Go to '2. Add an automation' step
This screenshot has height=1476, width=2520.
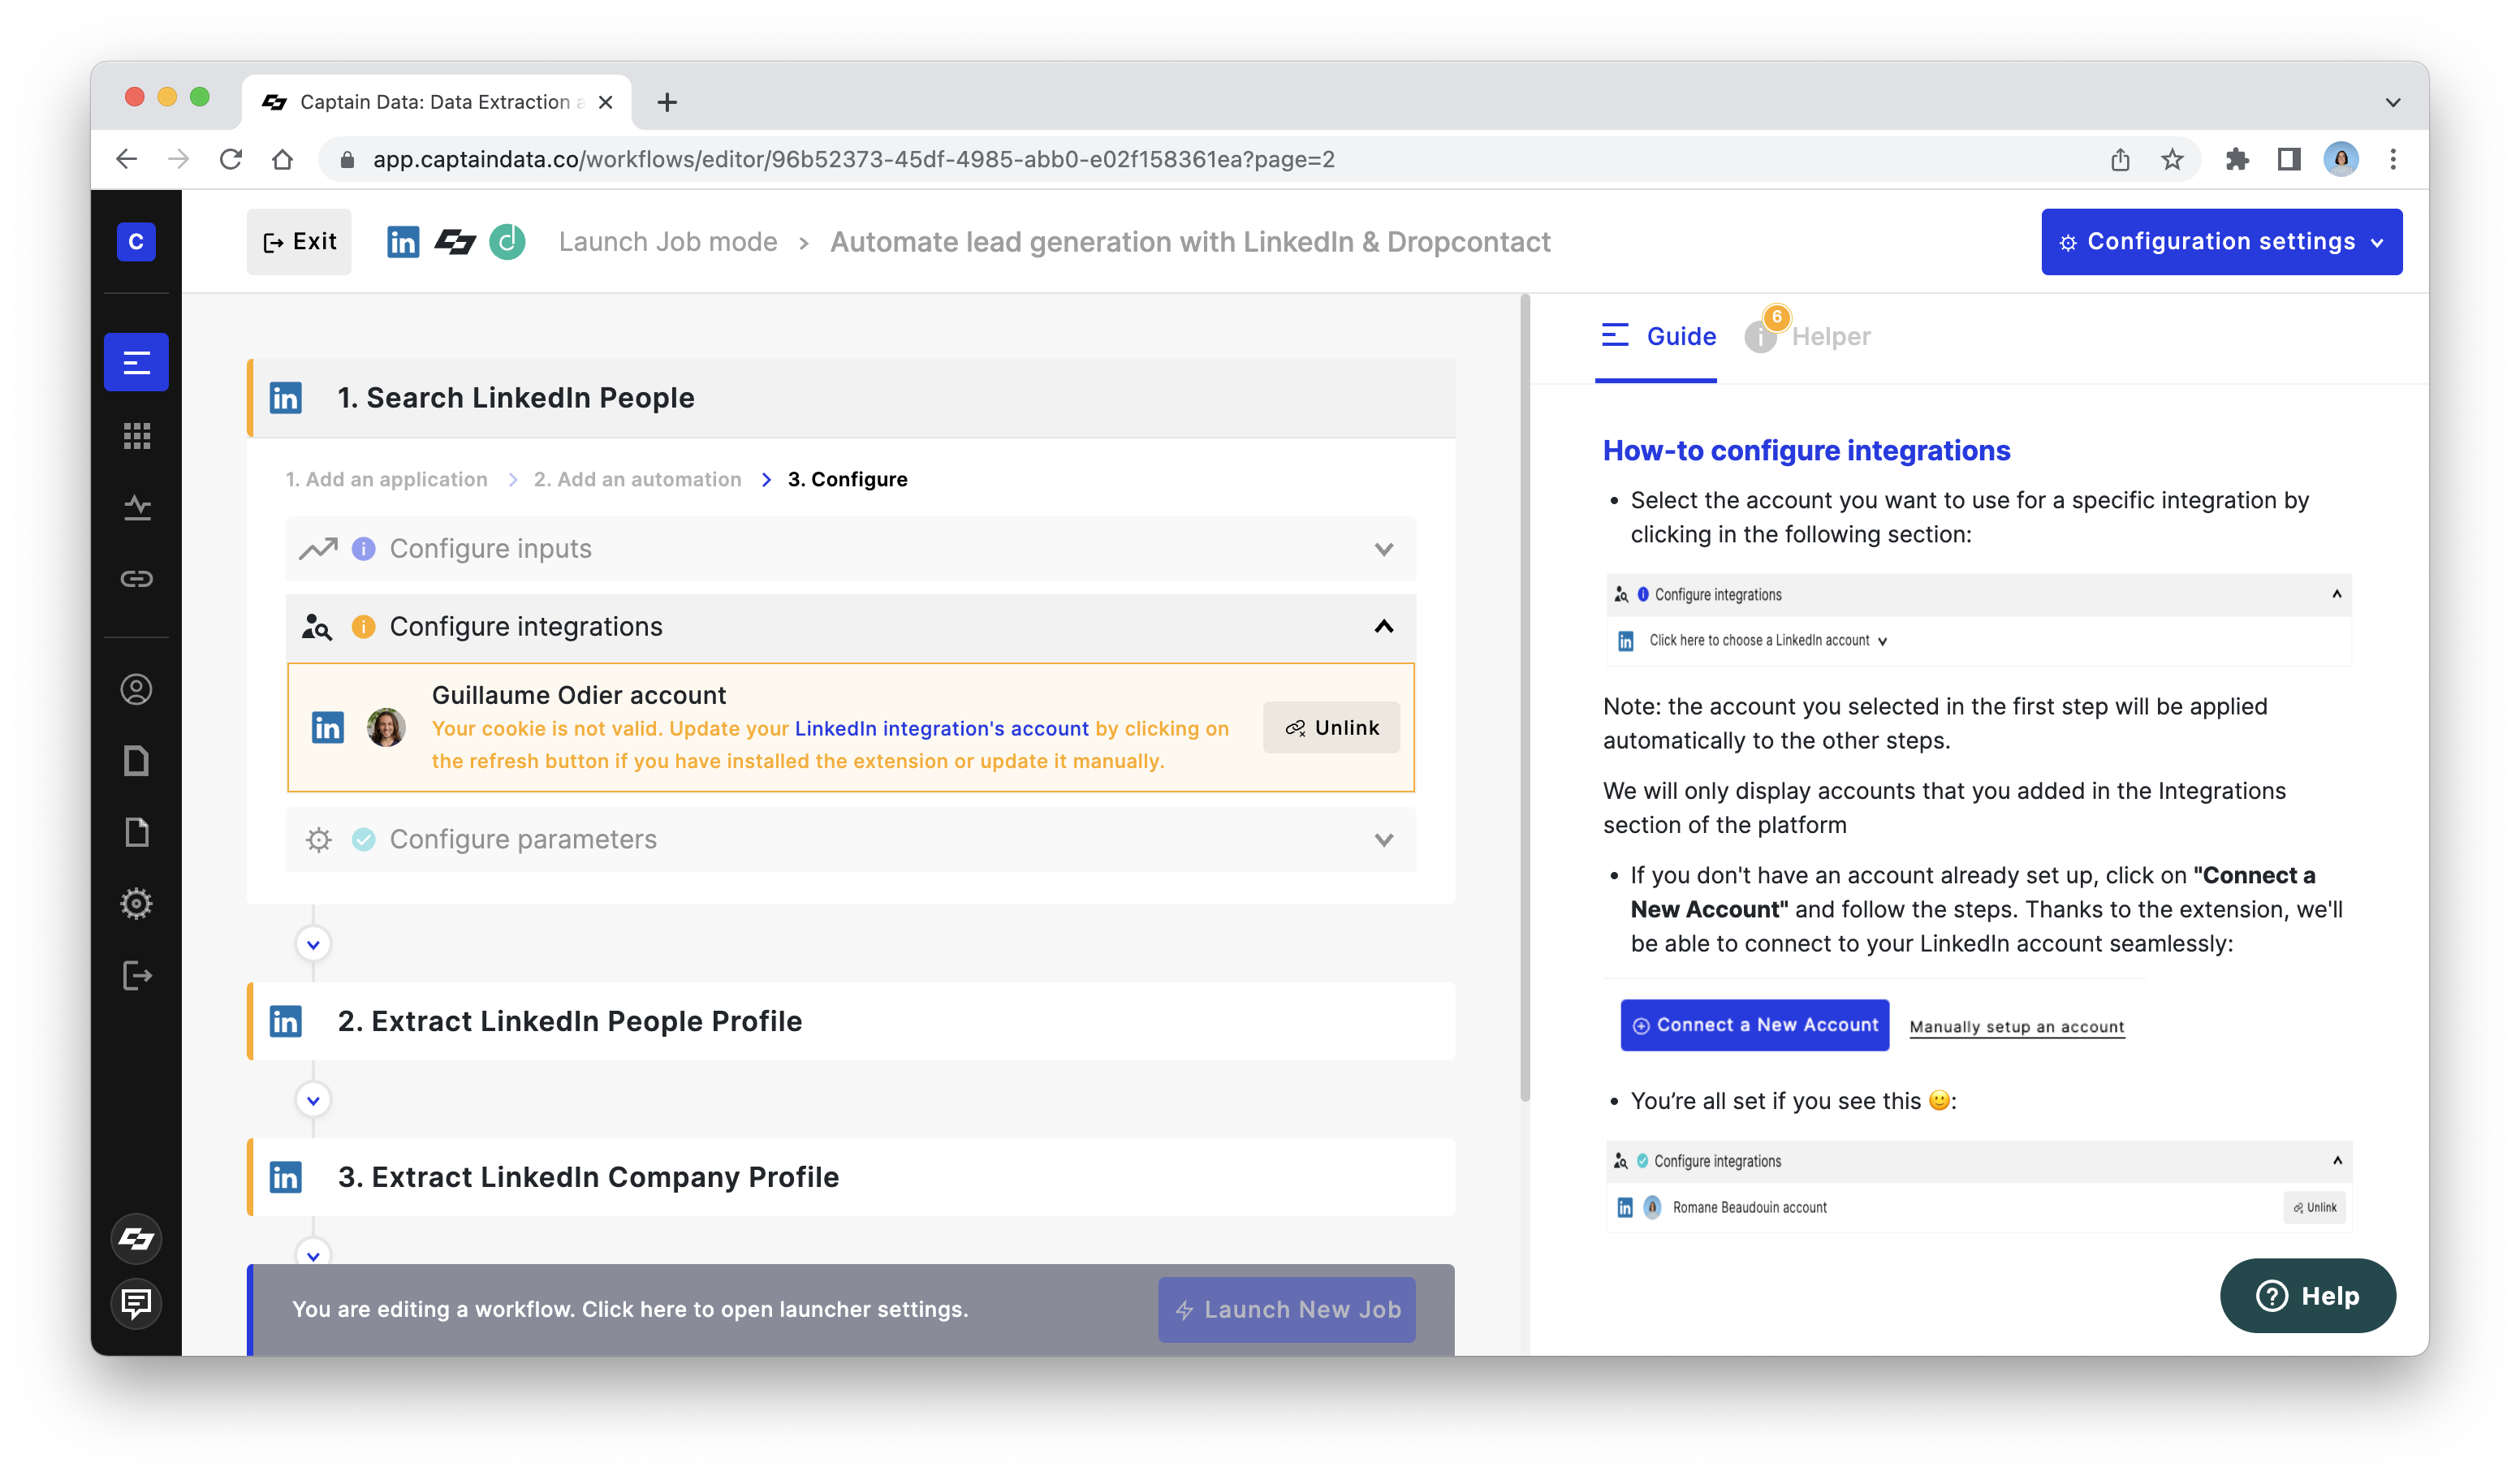[x=637, y=479]
